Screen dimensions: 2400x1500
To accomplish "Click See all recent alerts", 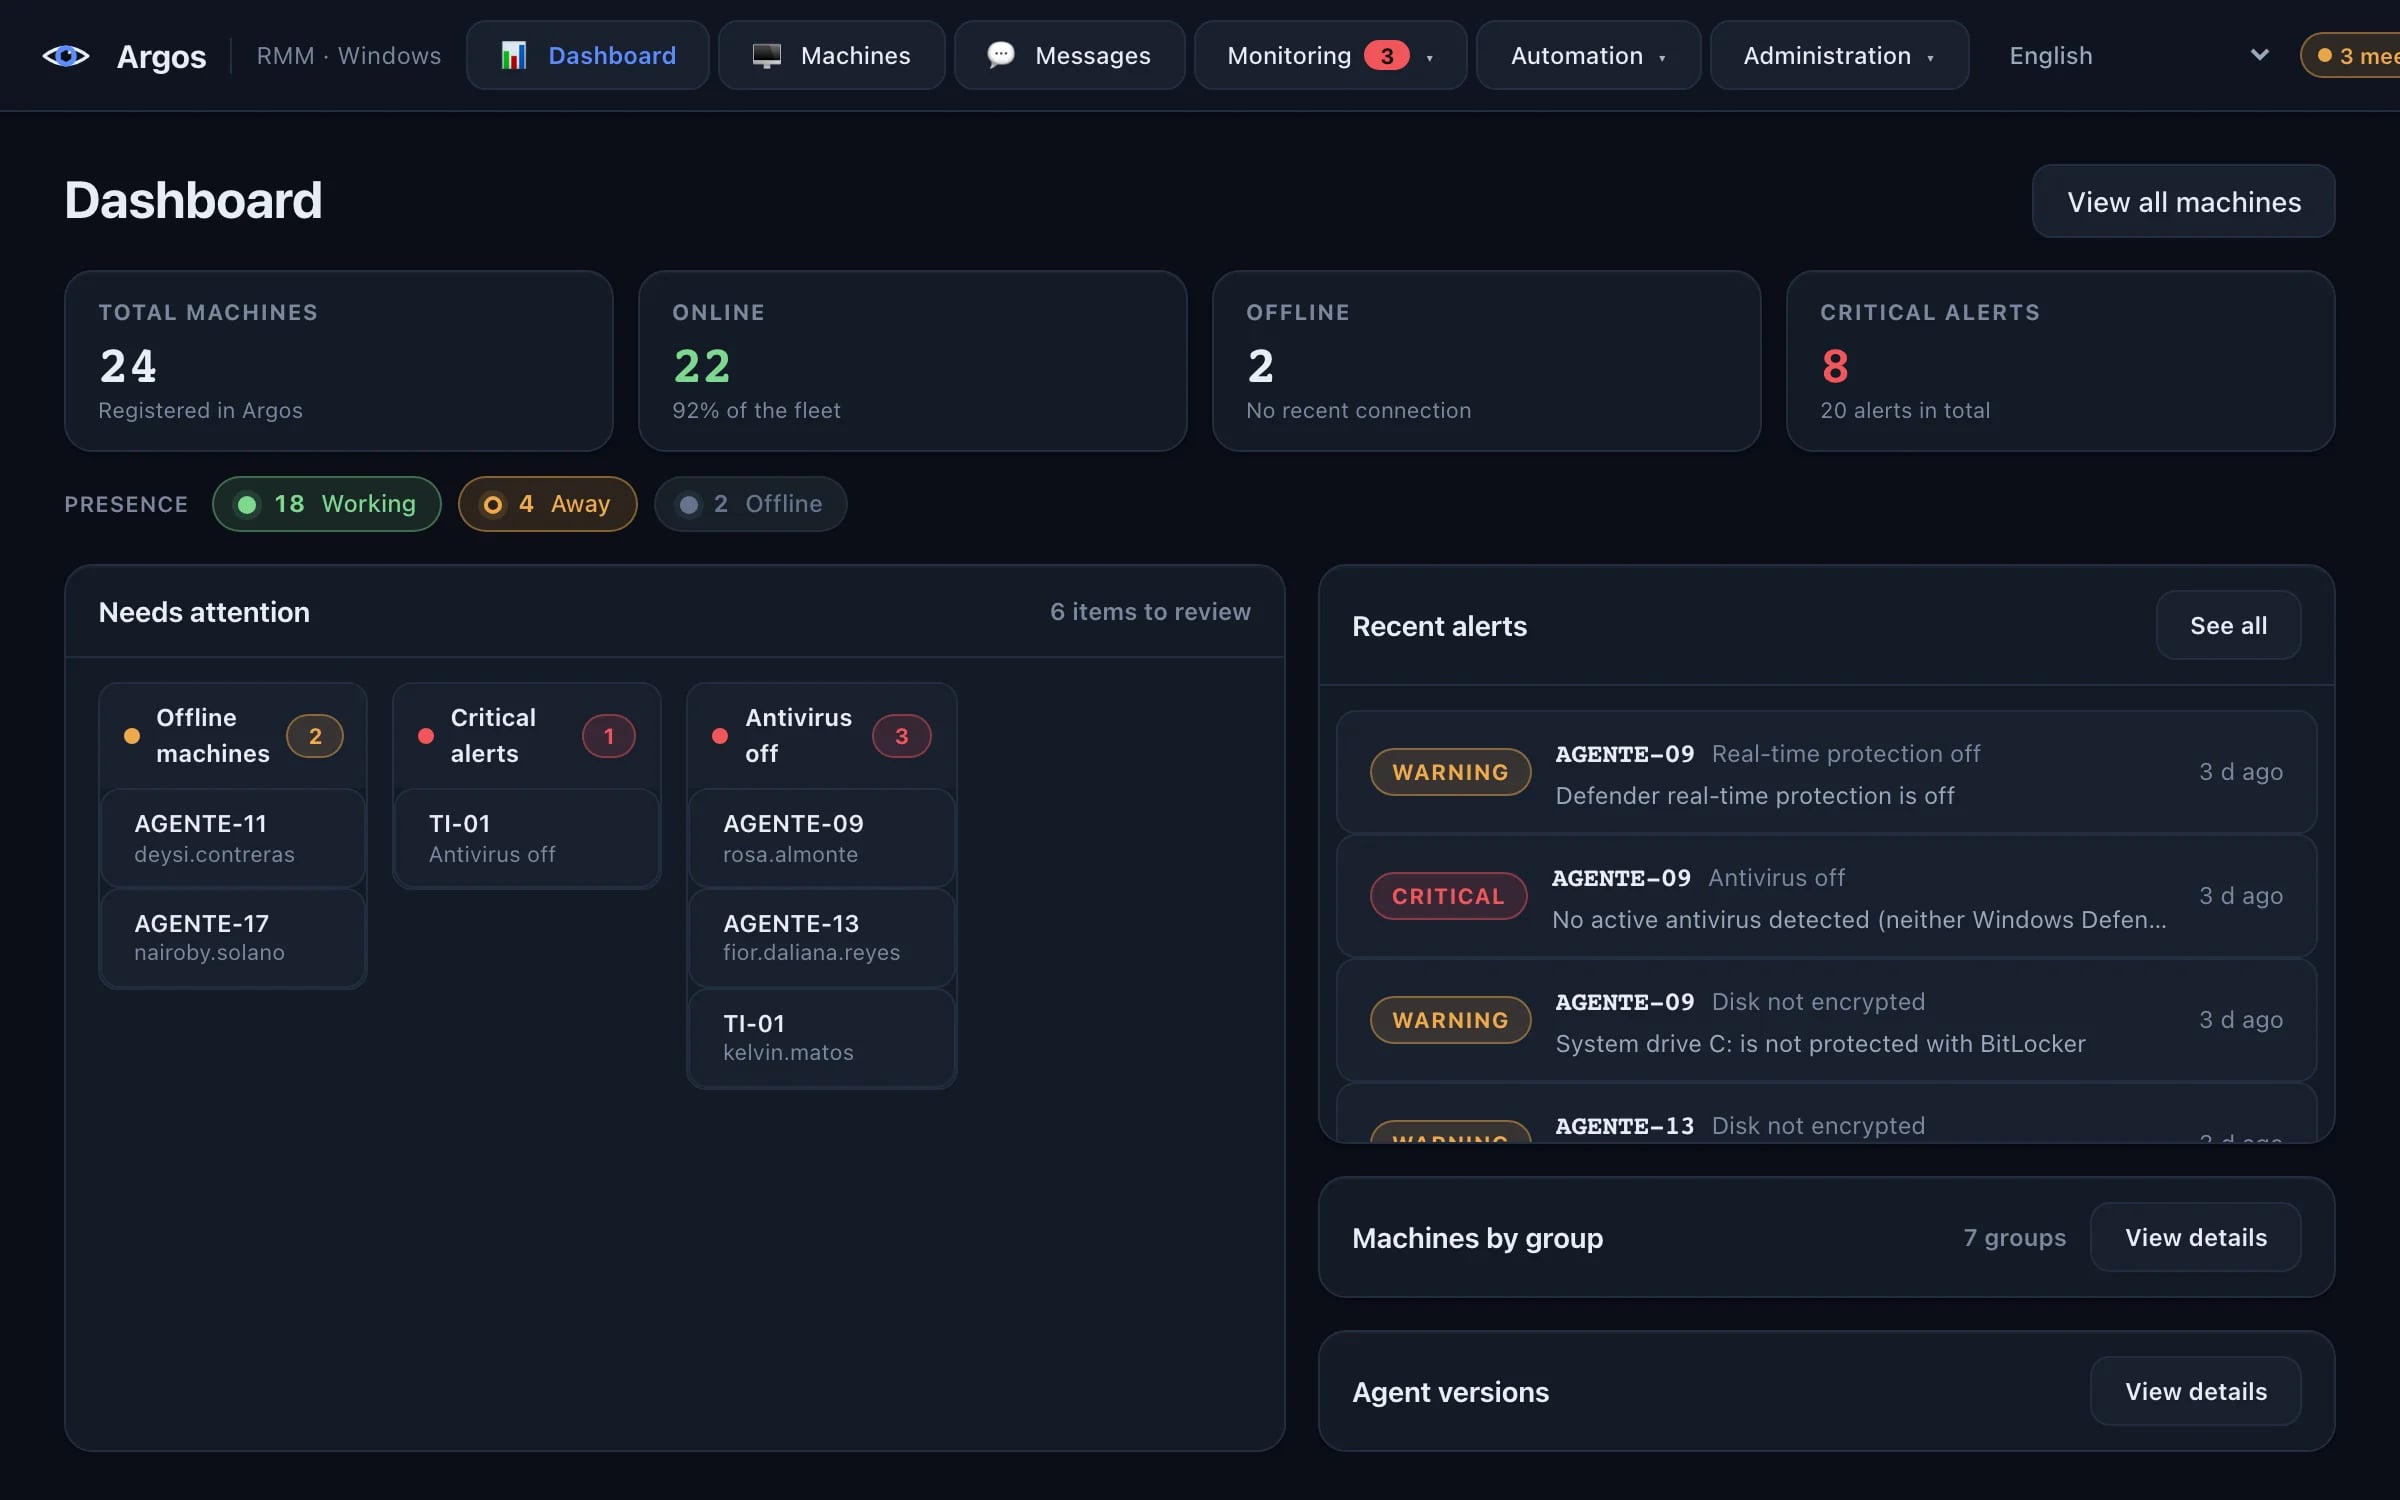I will coord(2228,626).
